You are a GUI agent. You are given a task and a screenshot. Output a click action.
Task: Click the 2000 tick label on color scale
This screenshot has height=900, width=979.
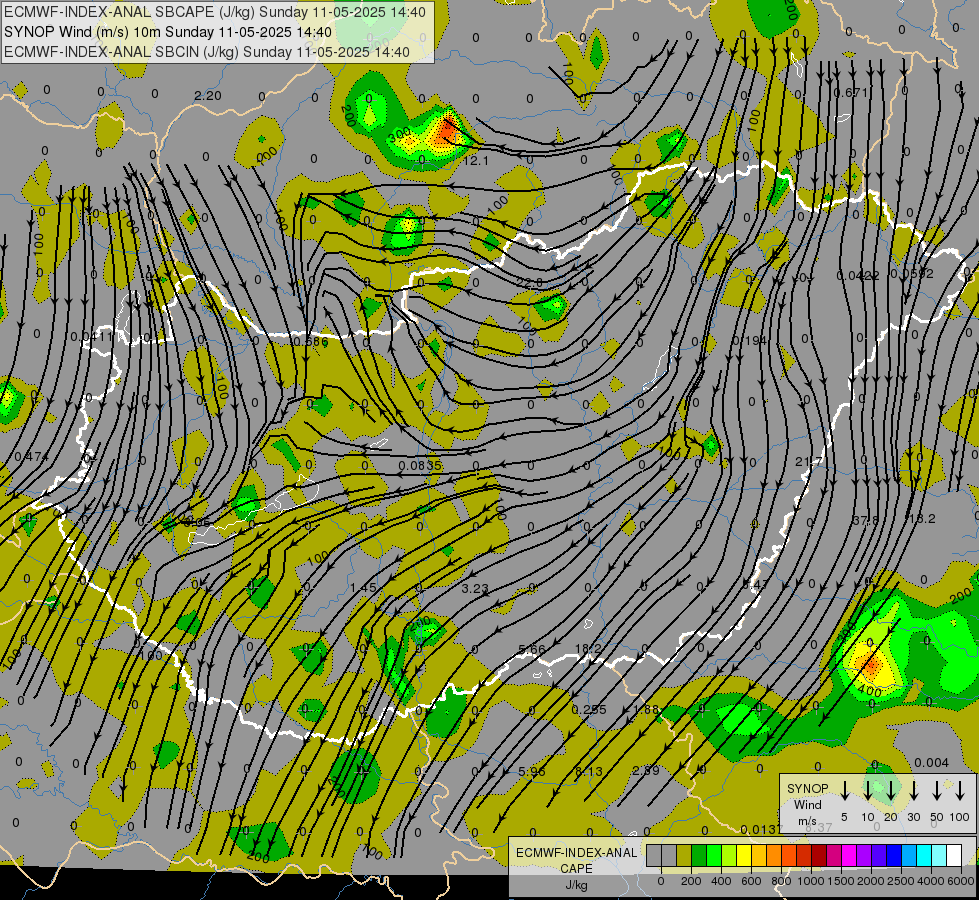[x=871, y=881]
